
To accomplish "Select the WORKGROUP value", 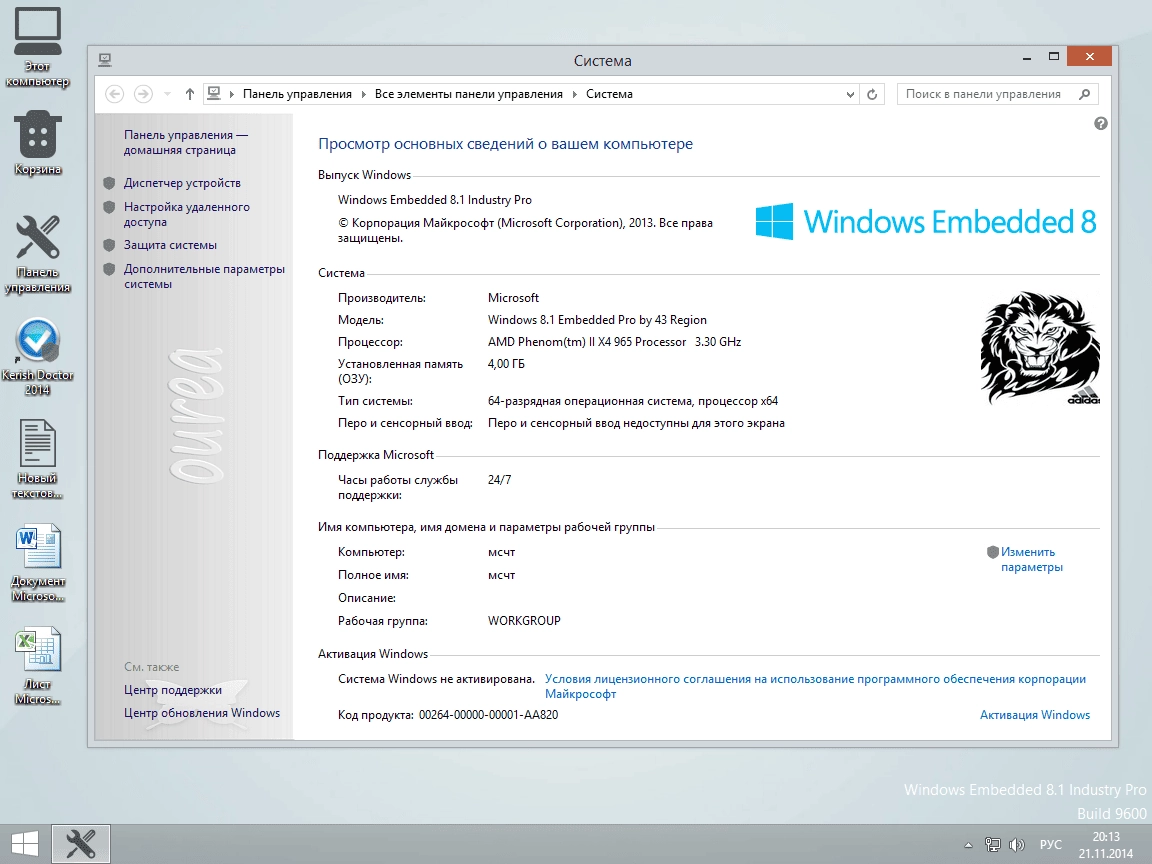I will 524,621.
